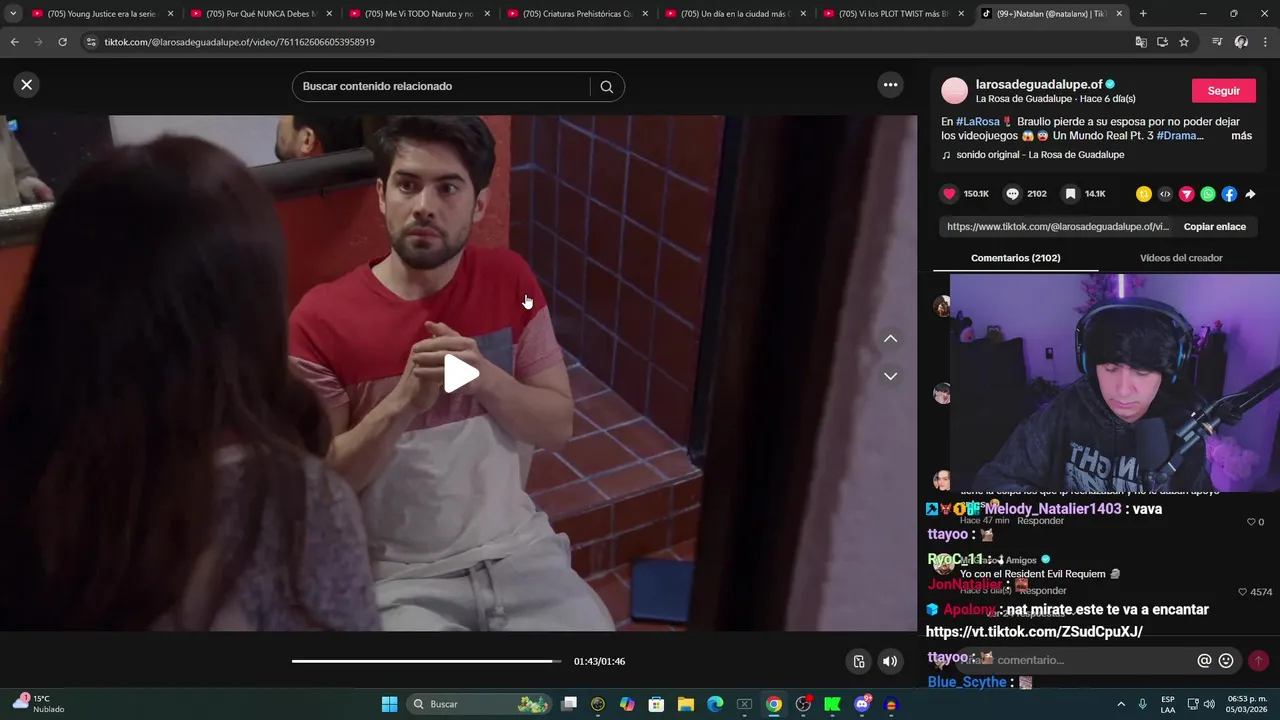Viewport: 1280px width, 720px height.
Task: Click the Copiar enlace button
Action: (1214, 227)
